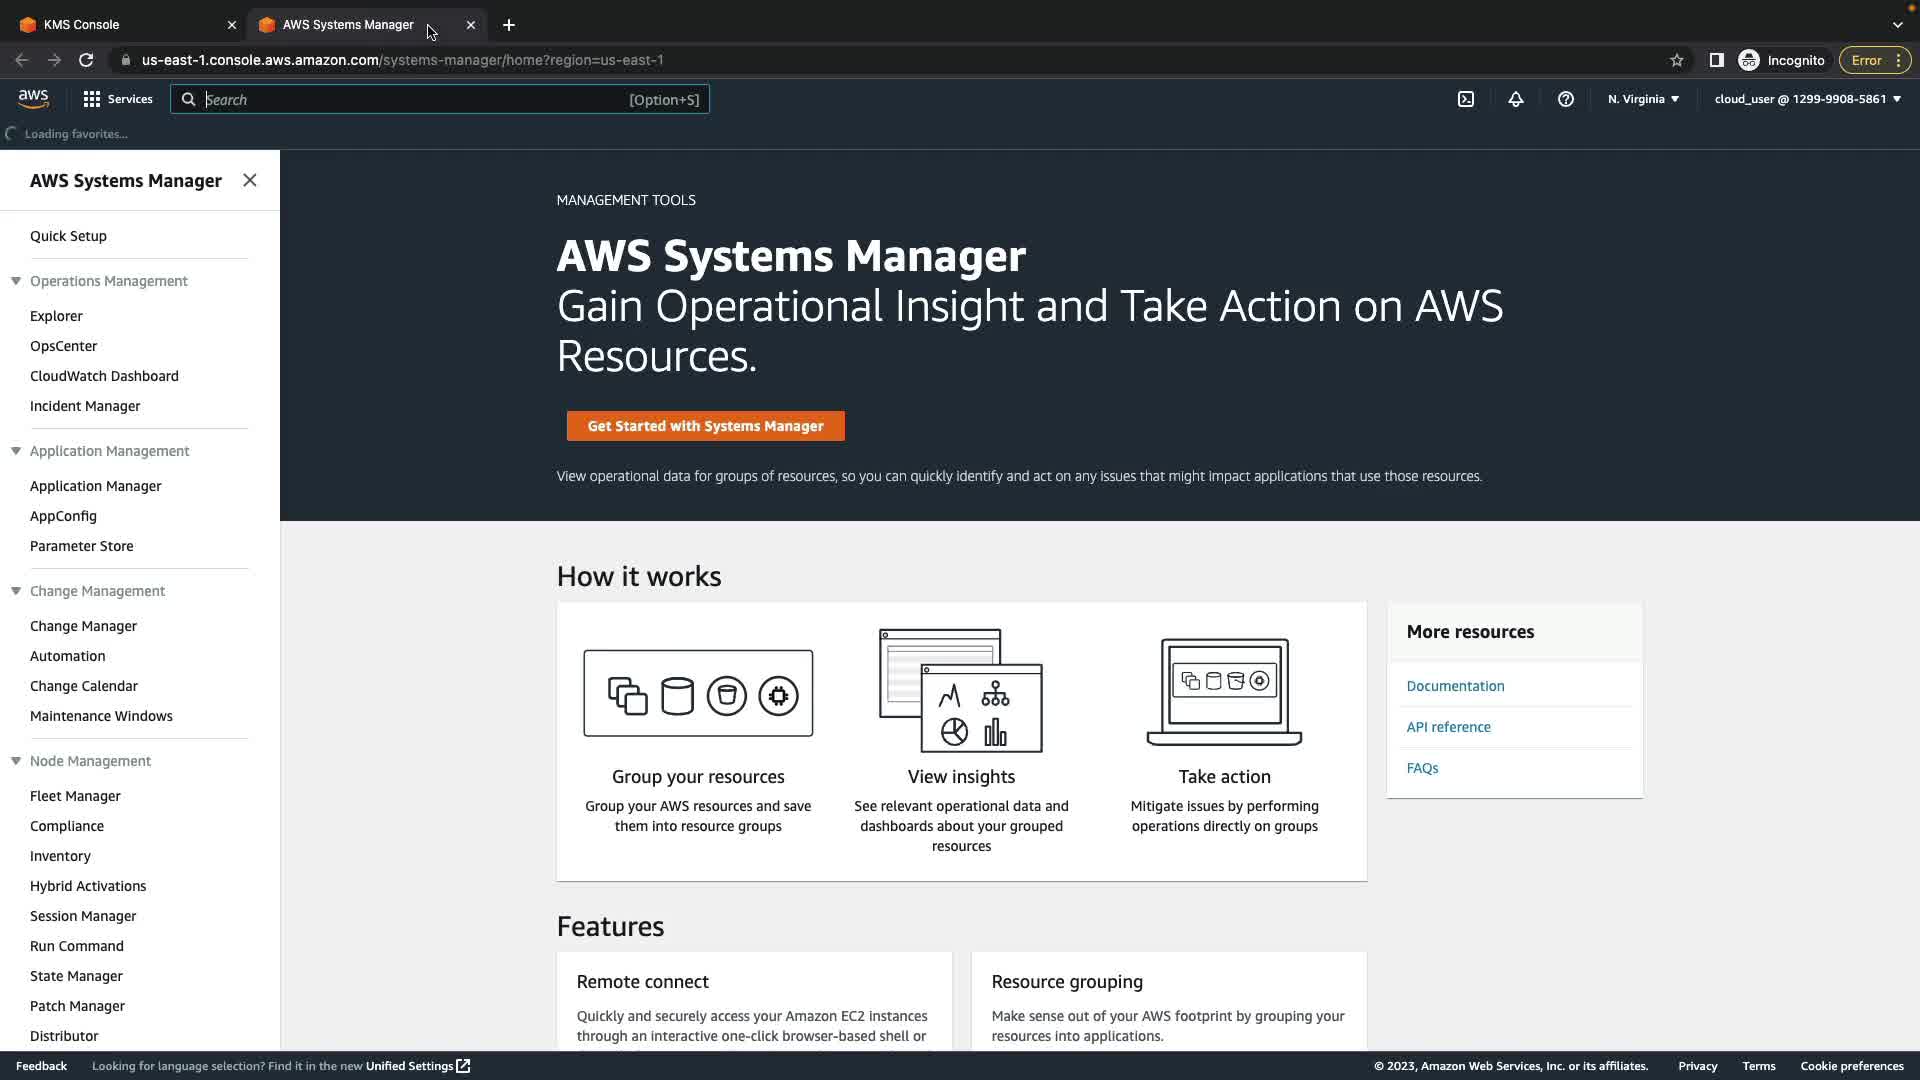Image resolution: width=1920 pixels, height=1080 pixels.
Task: Open the notifications bell icon
Action: click(1516, 99)
